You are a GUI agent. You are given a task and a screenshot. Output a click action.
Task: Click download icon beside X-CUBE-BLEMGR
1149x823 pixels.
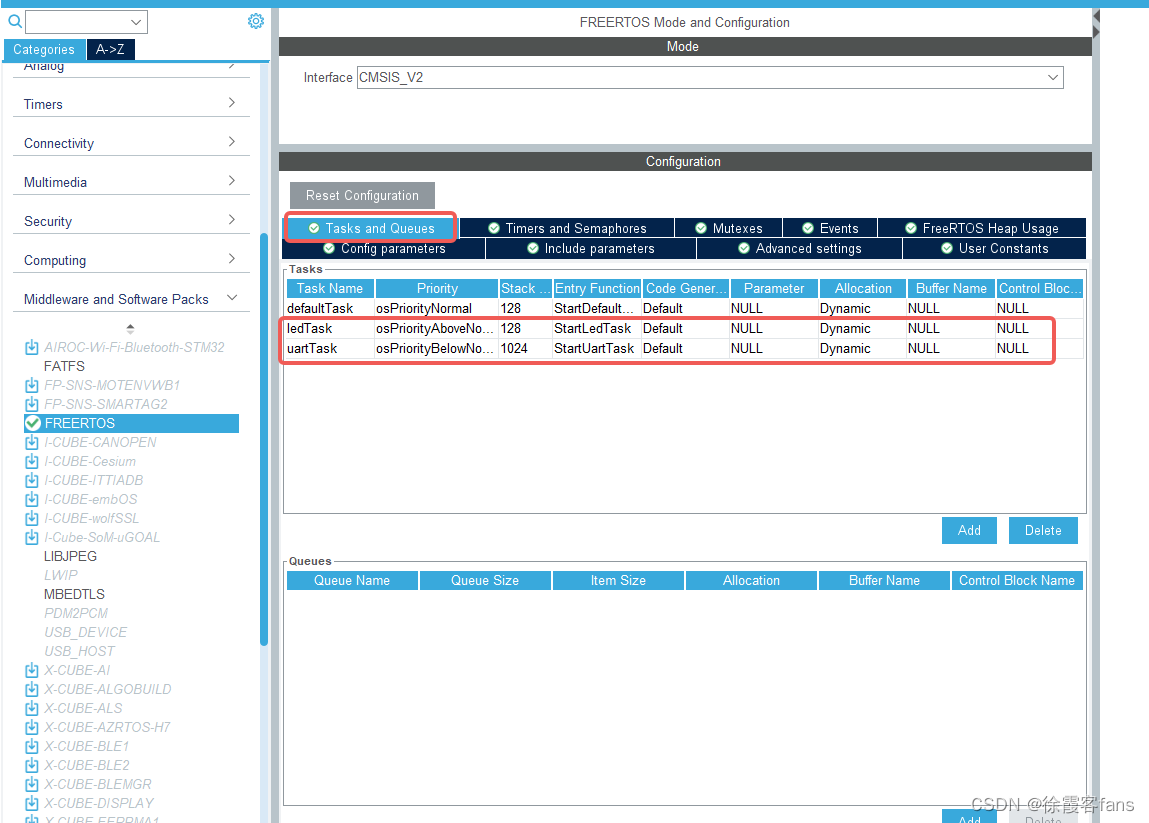tap(32, 785)
